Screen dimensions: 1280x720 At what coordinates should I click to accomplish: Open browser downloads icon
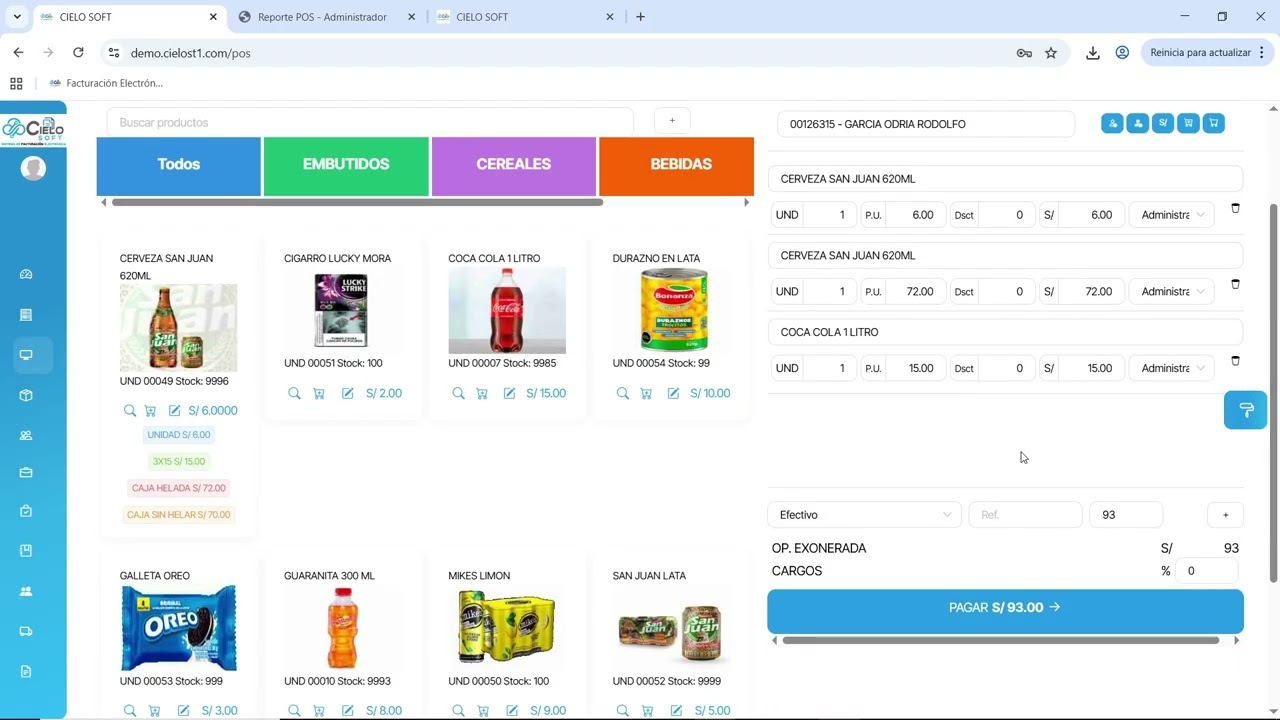tap(1093, 53)
